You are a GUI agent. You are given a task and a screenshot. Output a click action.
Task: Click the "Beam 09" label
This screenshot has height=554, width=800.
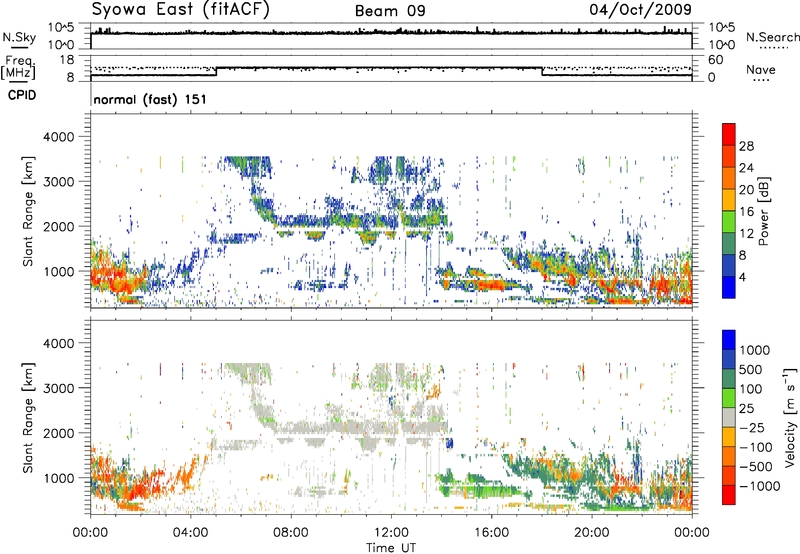click(x=390, y=11)
